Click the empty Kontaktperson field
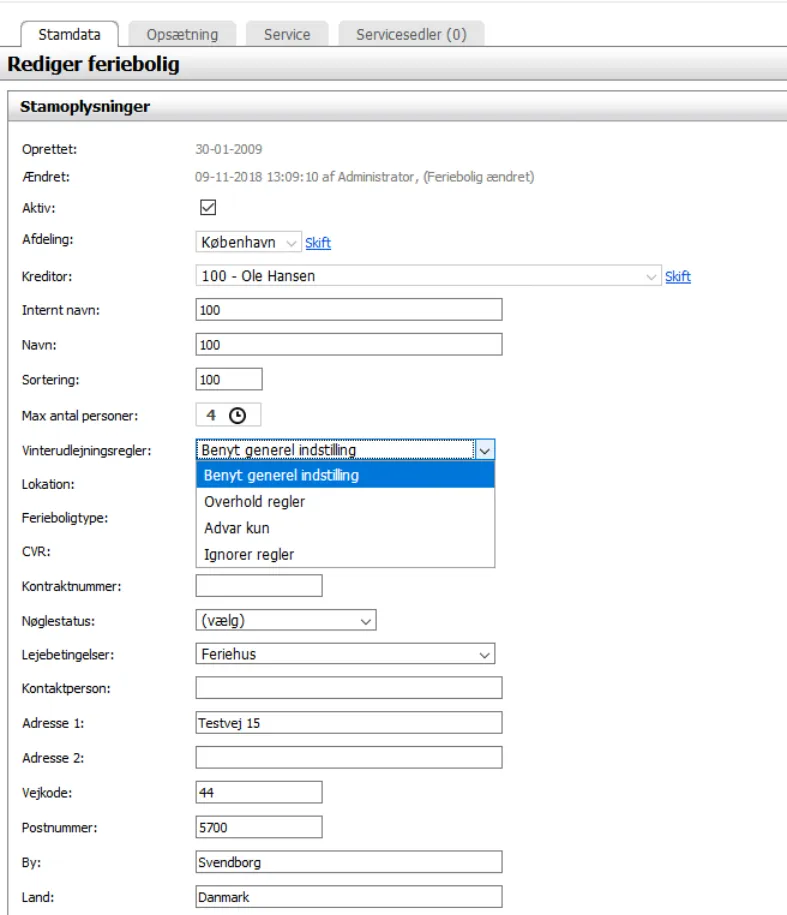787x915 pixels. click(349, 688)
